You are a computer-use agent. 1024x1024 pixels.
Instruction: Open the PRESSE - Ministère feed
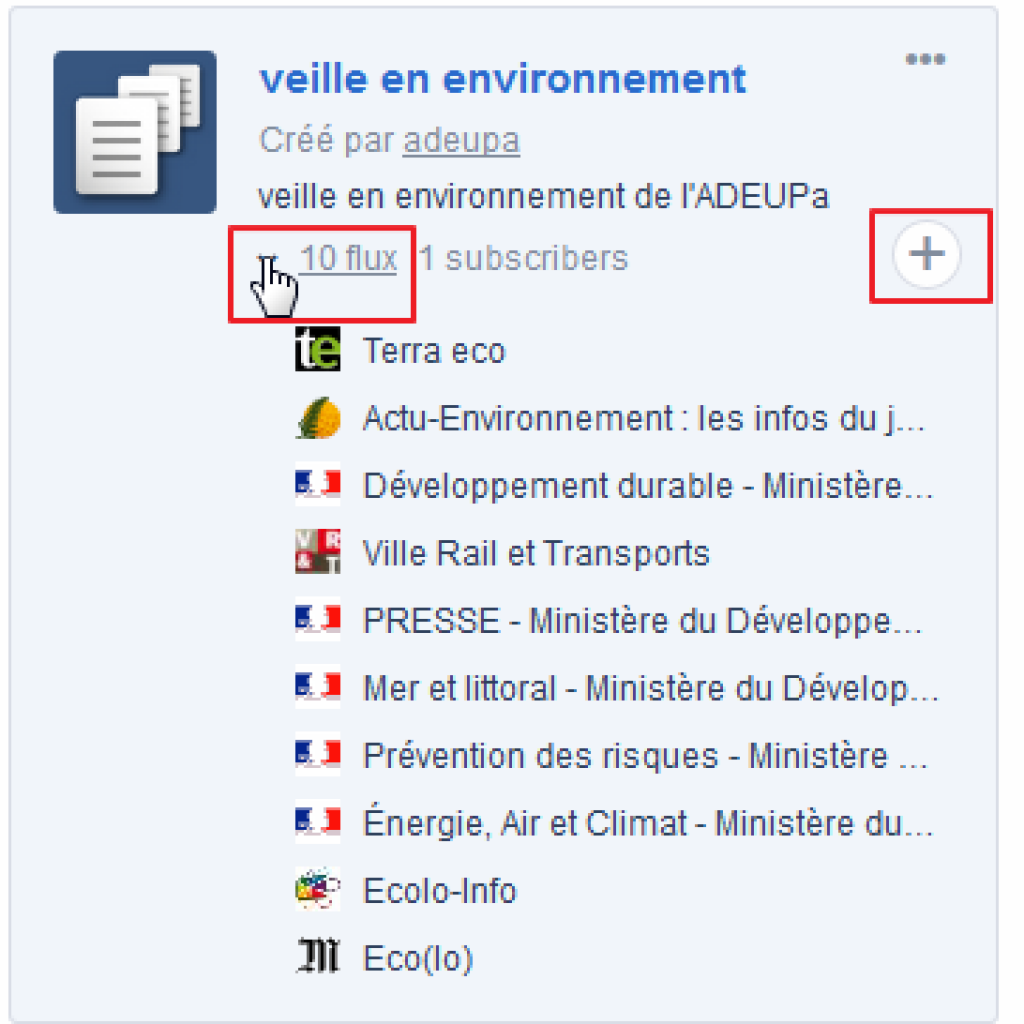point(641,621)
